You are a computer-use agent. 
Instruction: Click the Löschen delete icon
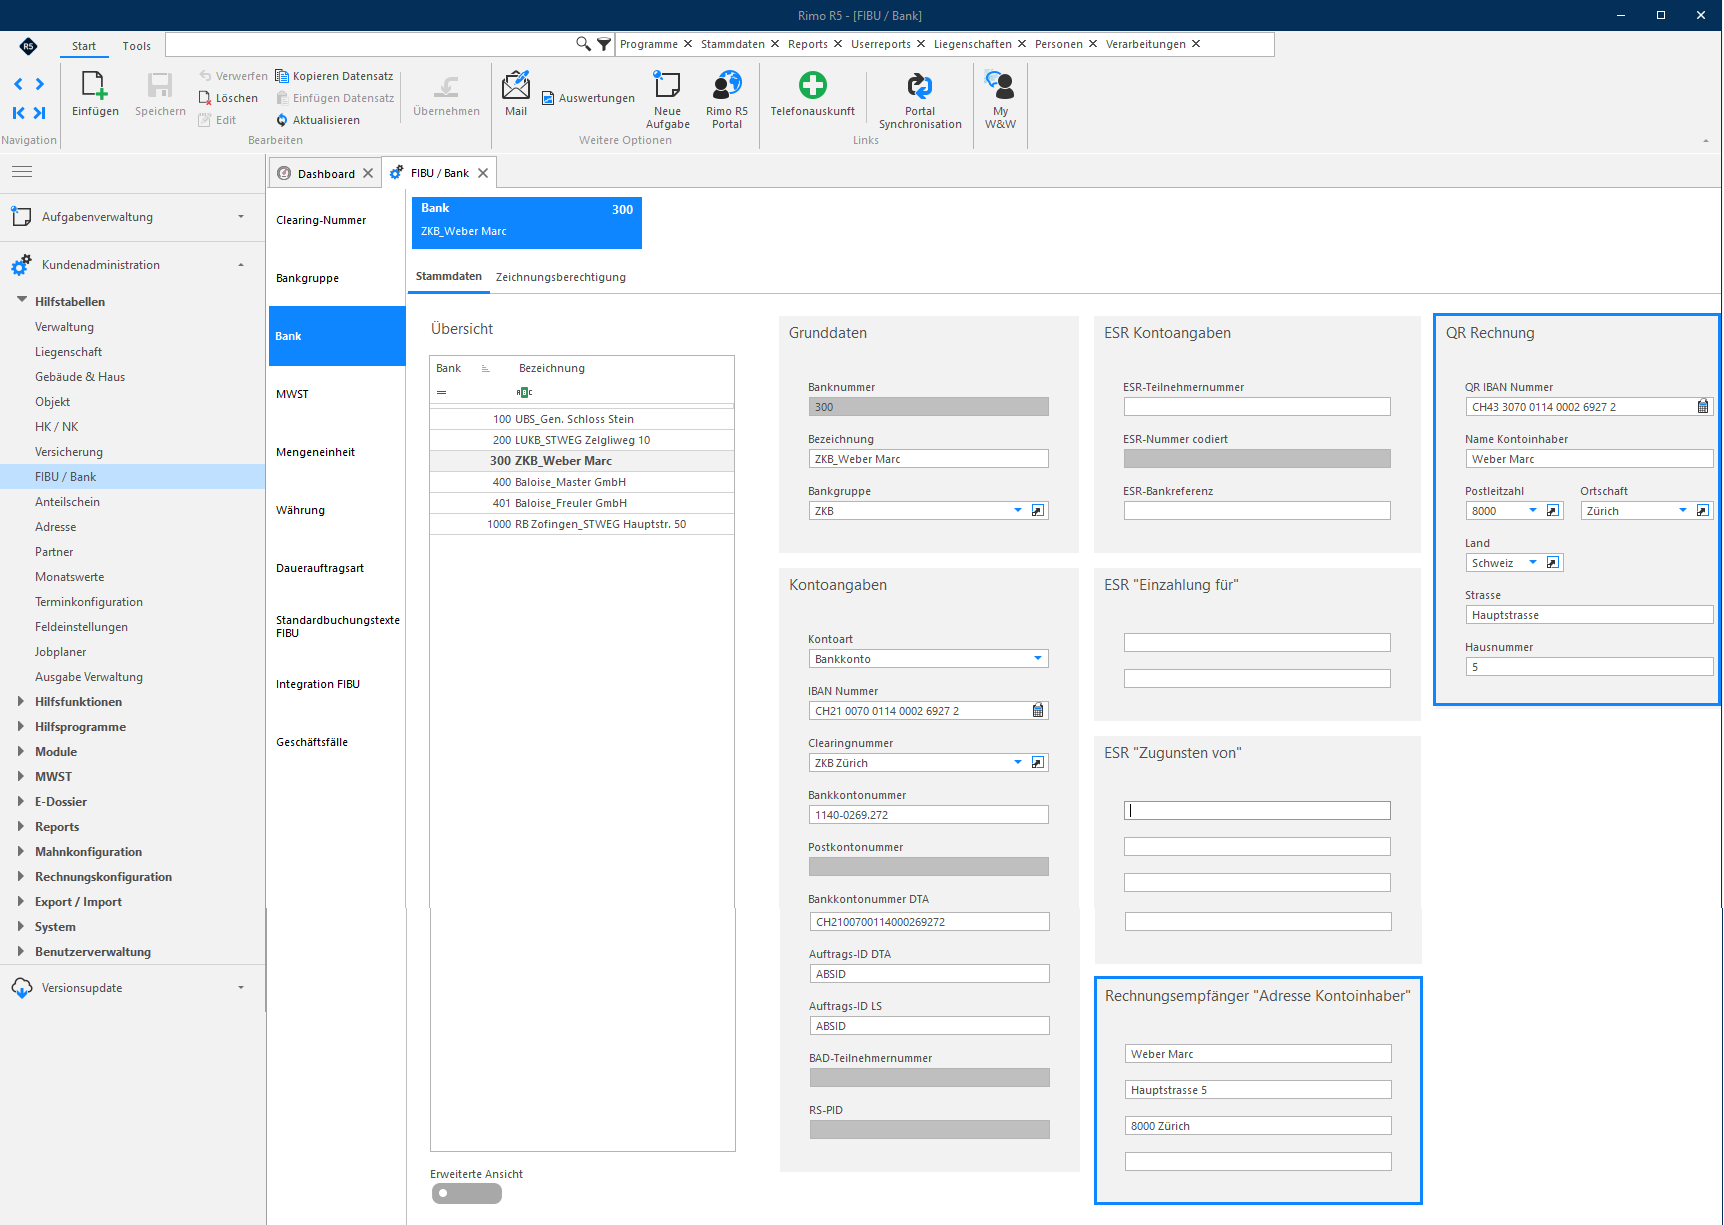[x=205, y=98]
